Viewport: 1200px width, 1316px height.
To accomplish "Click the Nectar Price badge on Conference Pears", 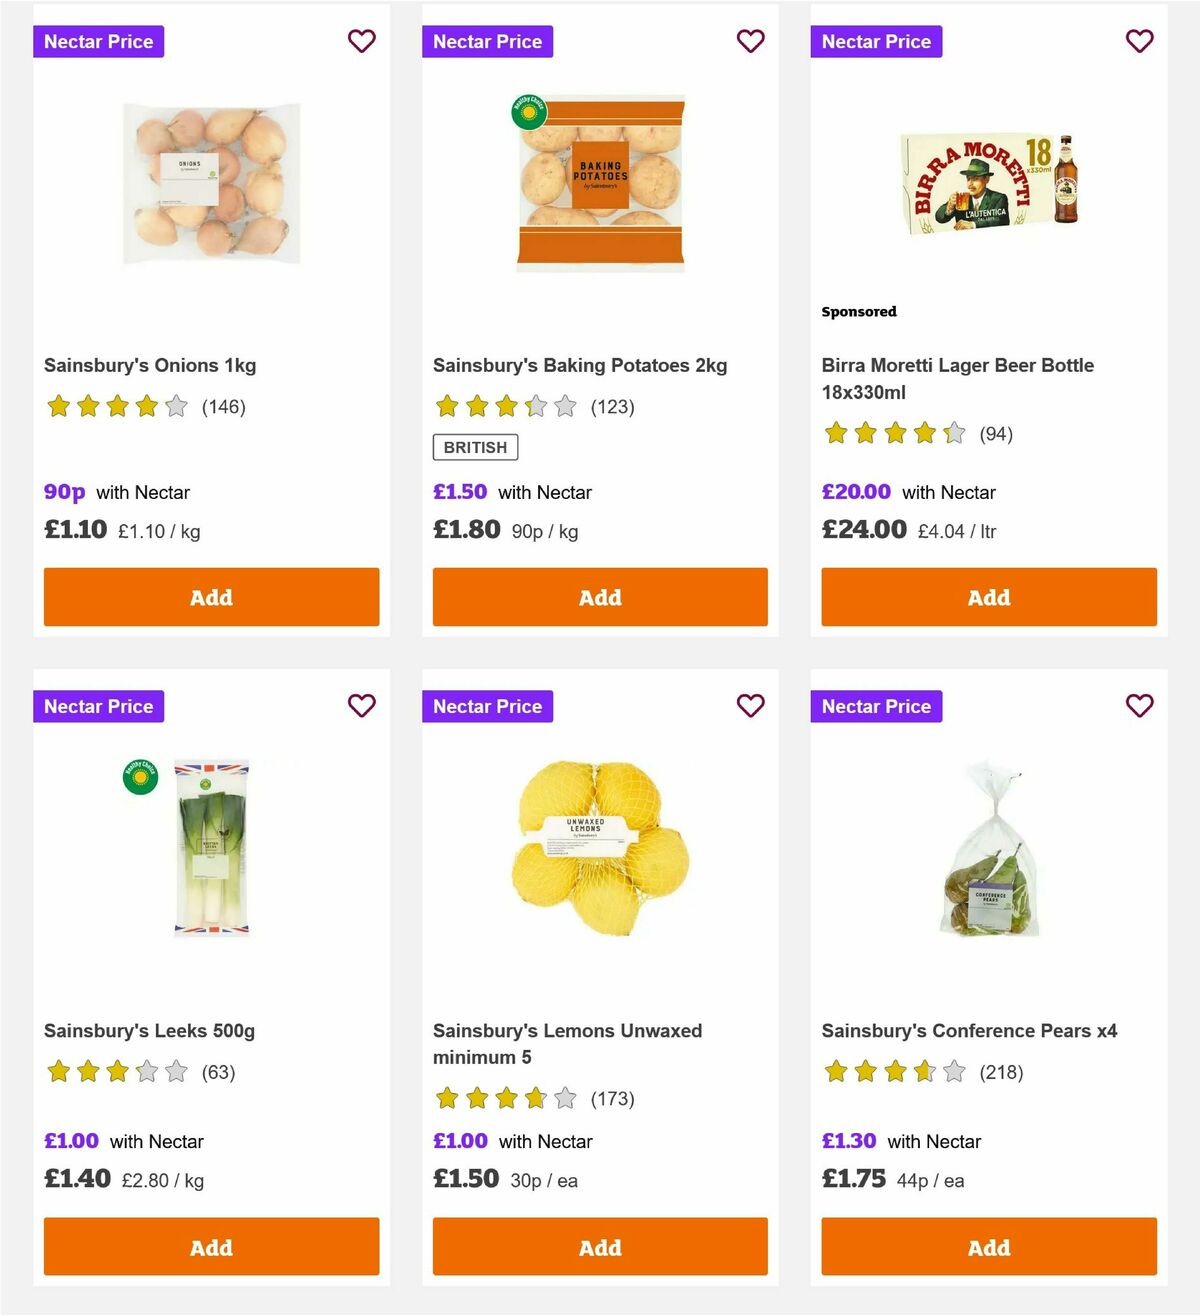I will click(876, 705).
